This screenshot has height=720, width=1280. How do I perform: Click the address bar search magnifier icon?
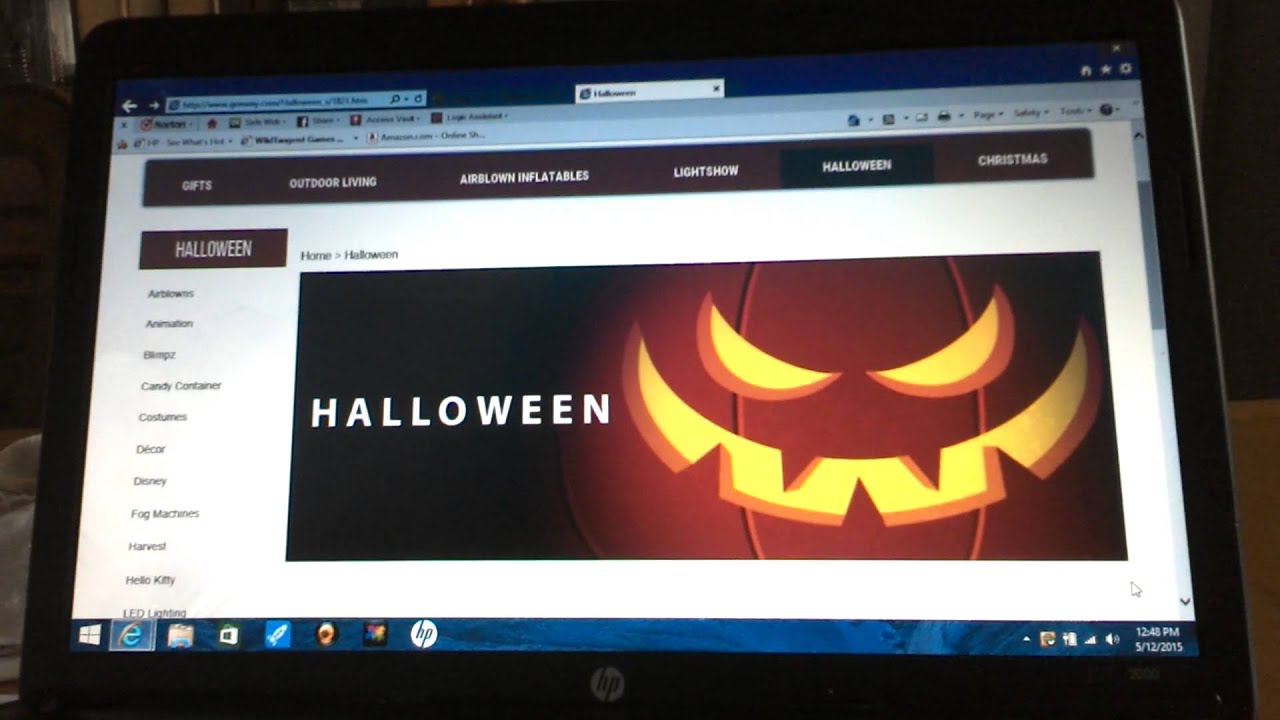pos(395,99)
